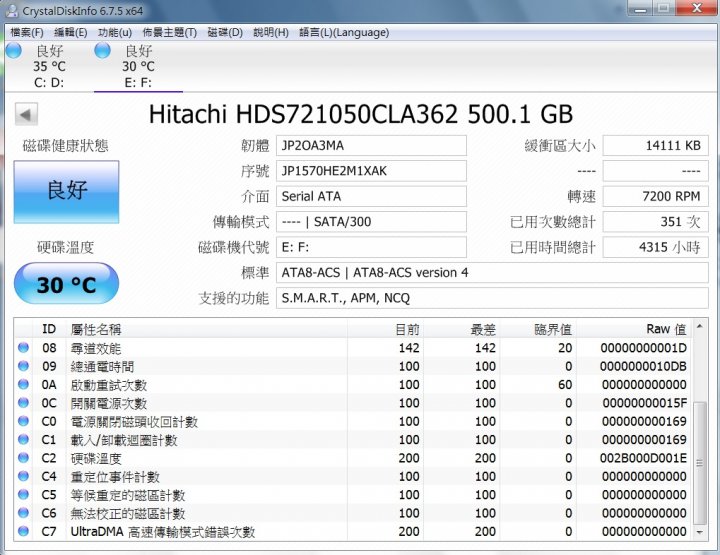
Task: Click status orb of attribute 09 row
Action: pos(23,366)
